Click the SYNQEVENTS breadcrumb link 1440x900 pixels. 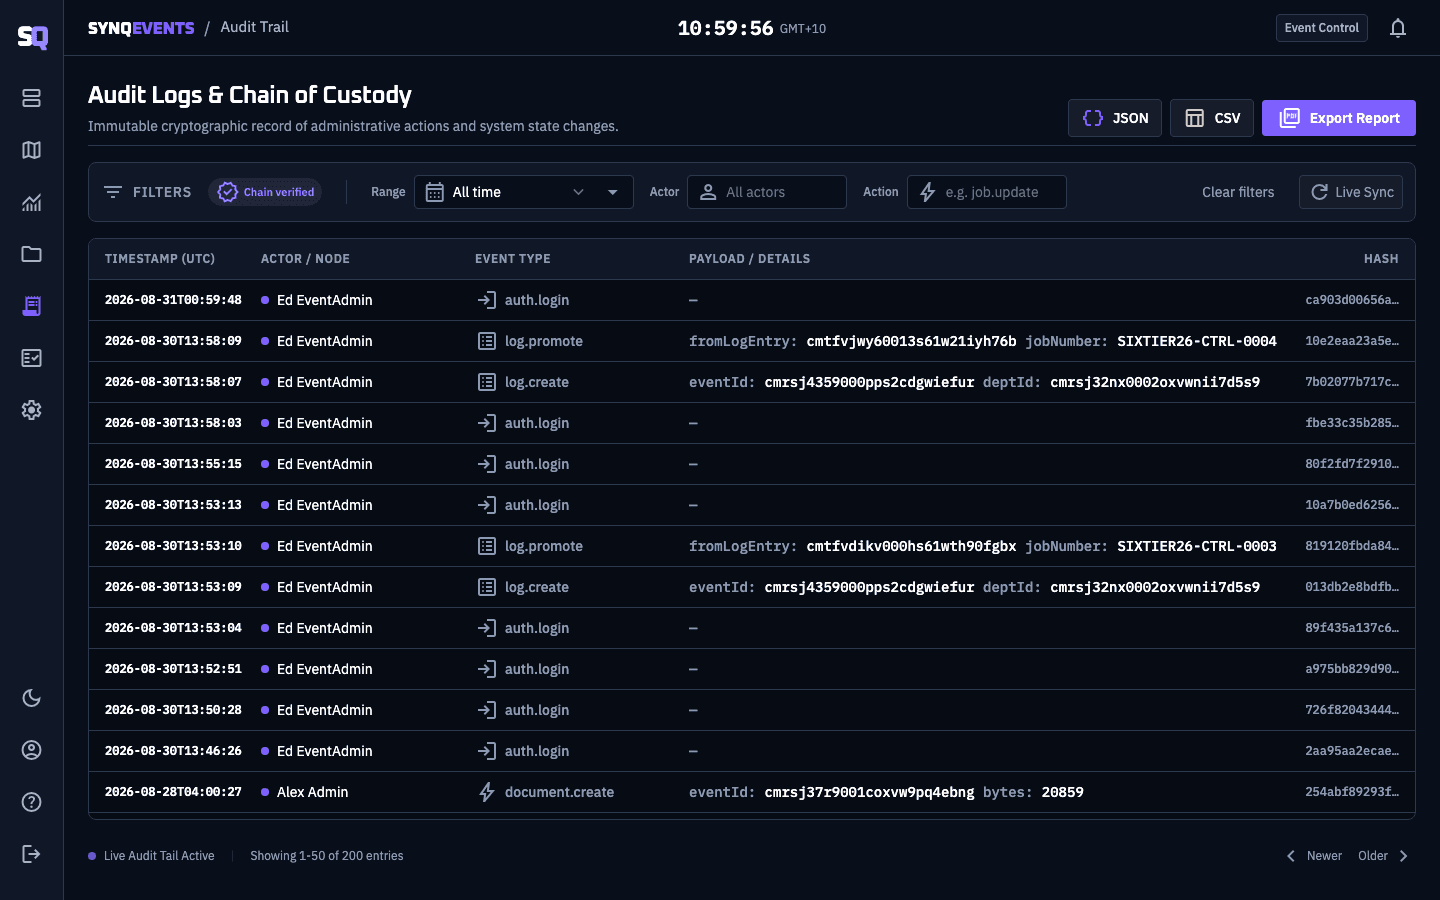coord(141,28)
